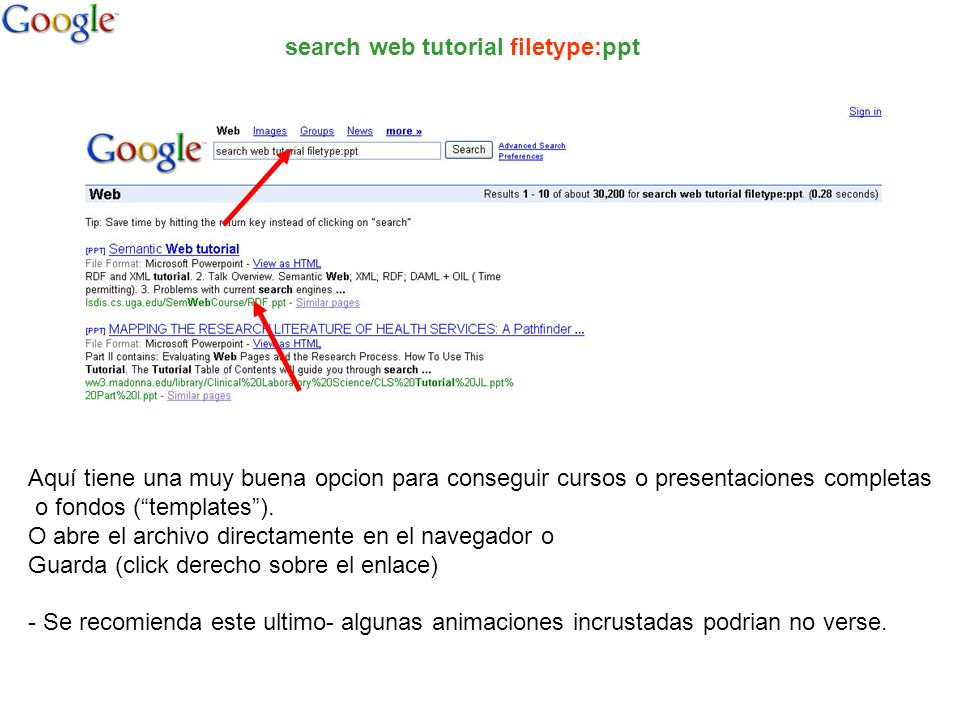
Task: View Semantic Web tutorial result as HTML
Action: (x=287, y=264)
